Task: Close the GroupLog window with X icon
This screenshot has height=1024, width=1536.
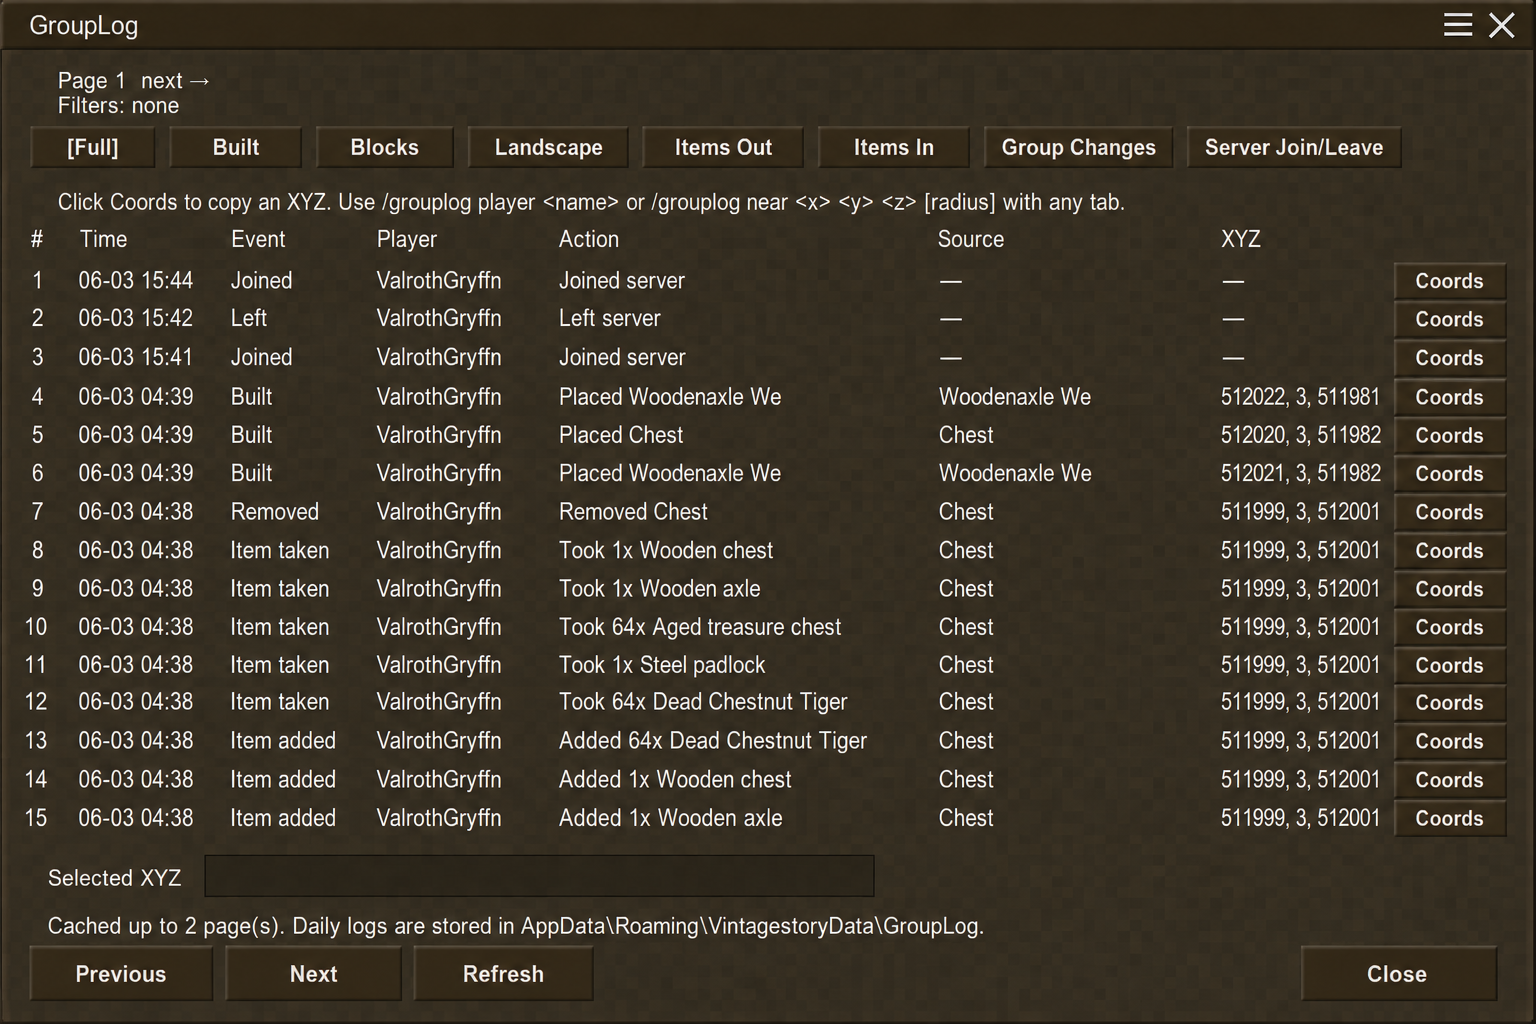Action: point(1502,25)
